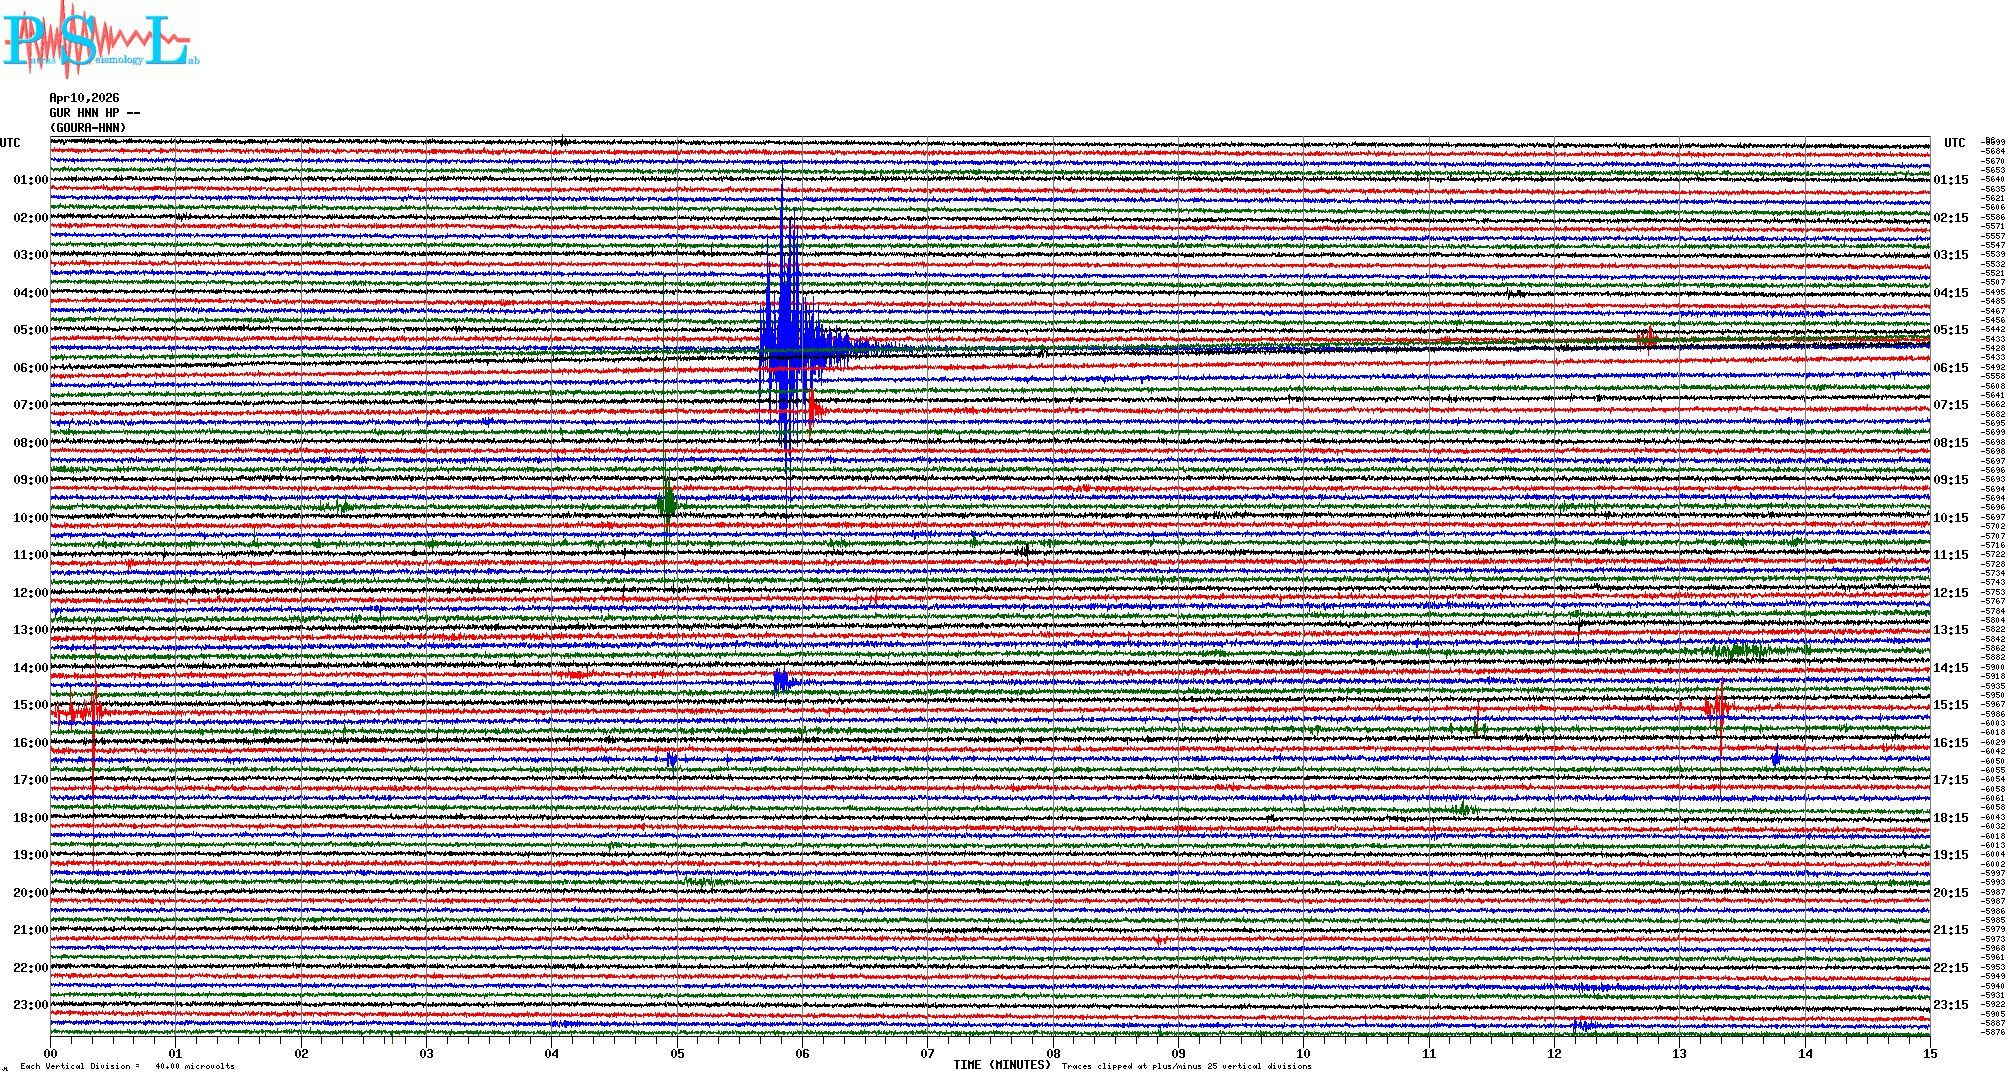Click the 01:15 time label on right

point(1950,181)
